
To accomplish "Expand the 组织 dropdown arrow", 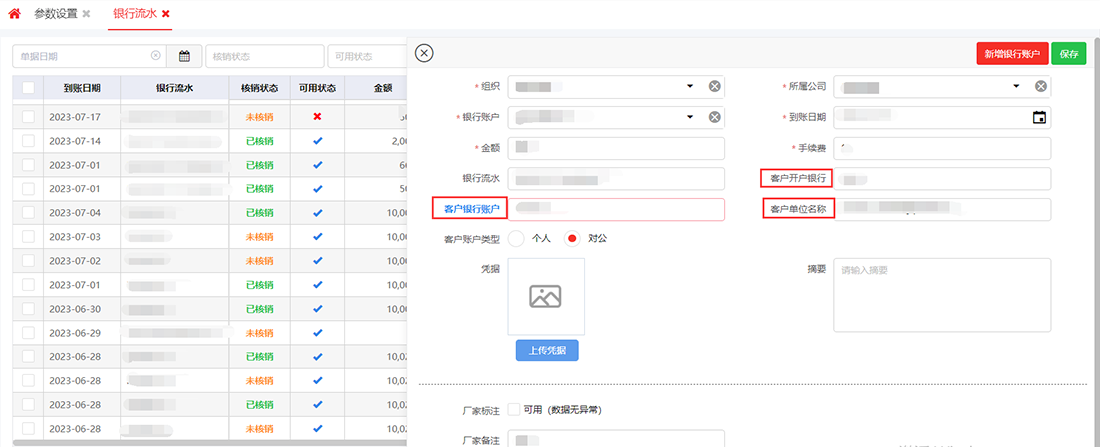I will pyautogui.click(x=690, y=87).
